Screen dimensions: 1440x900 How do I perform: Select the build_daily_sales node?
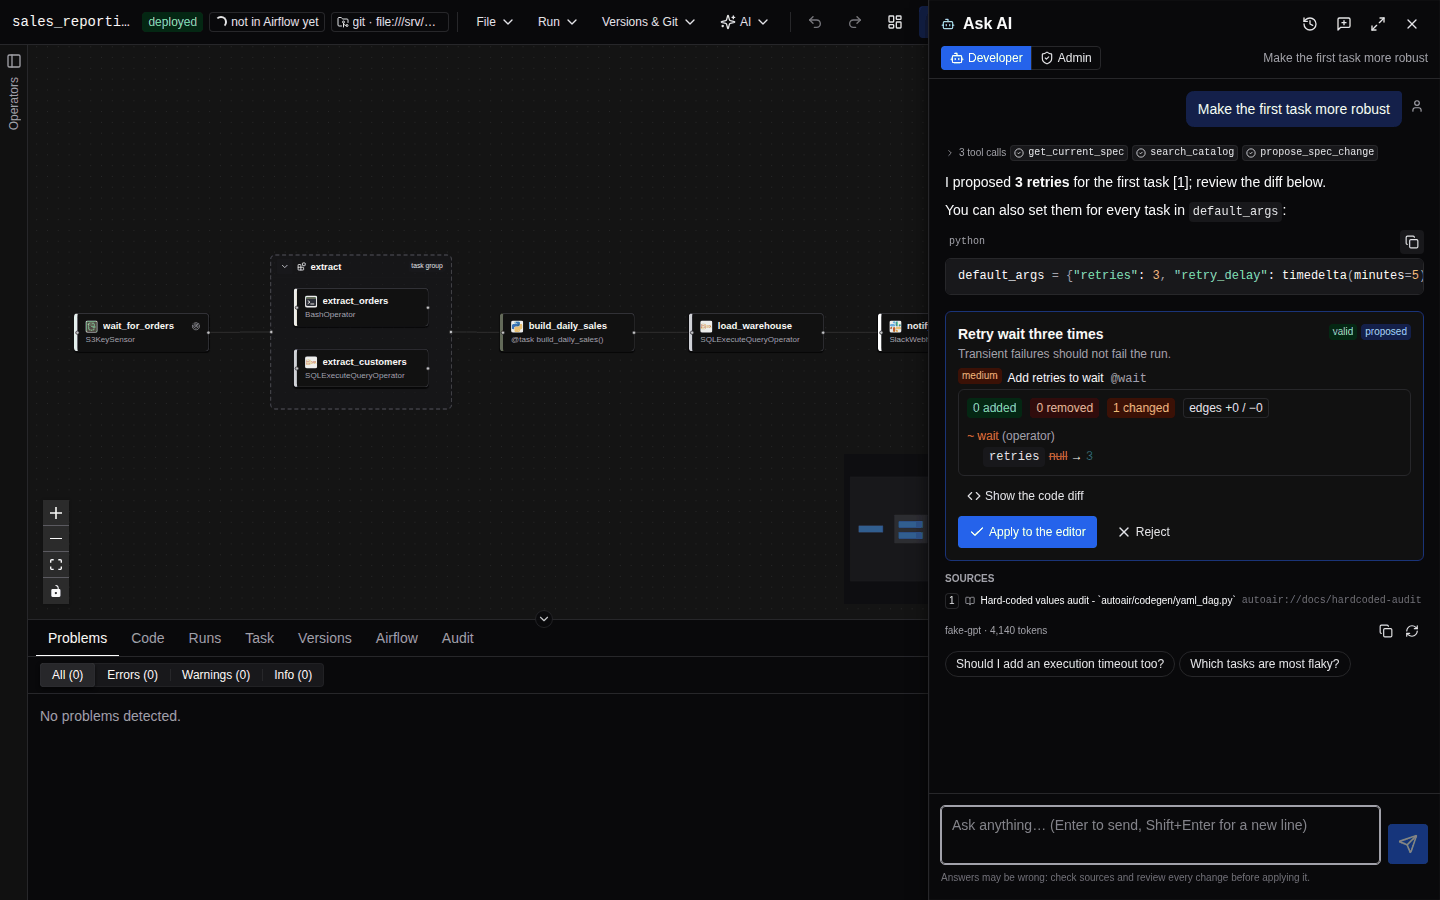[x=567, y=332]
